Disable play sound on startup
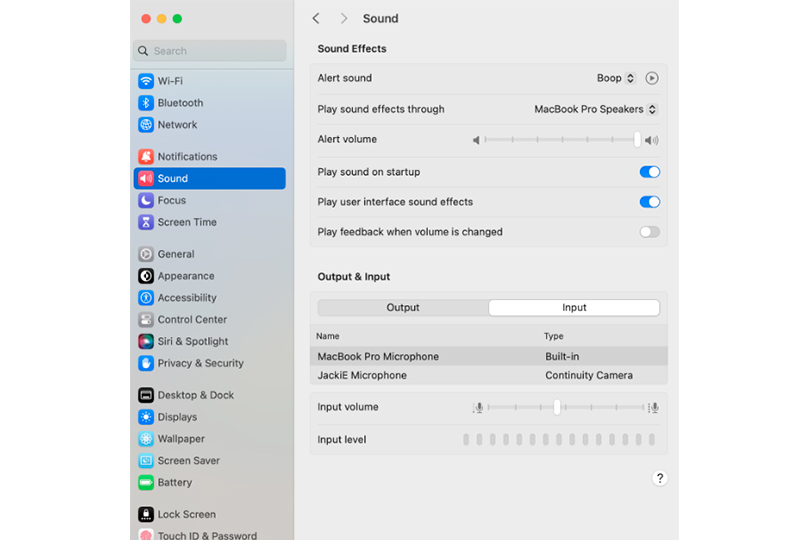The image size is (810, 540). click(650, 172)
